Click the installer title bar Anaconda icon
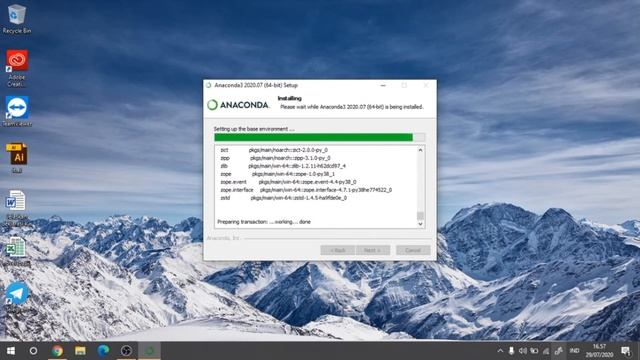 coord(209,85)
